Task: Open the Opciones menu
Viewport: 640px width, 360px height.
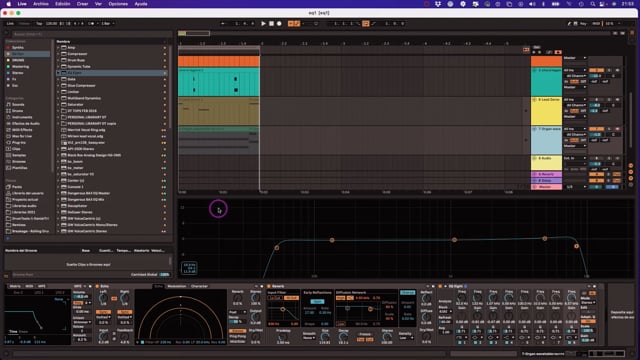Action: [x=118, y=4]
